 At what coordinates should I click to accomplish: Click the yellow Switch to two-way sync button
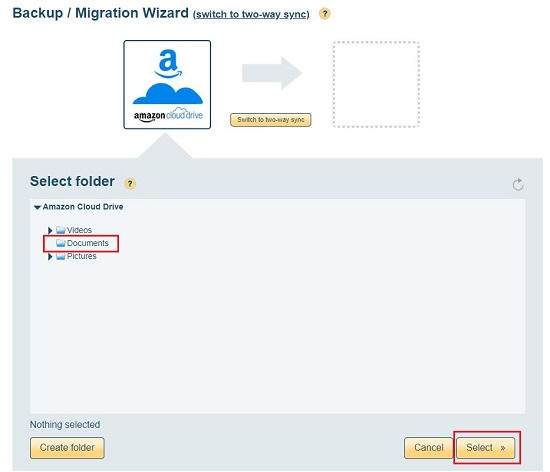[x=270, y=120]
